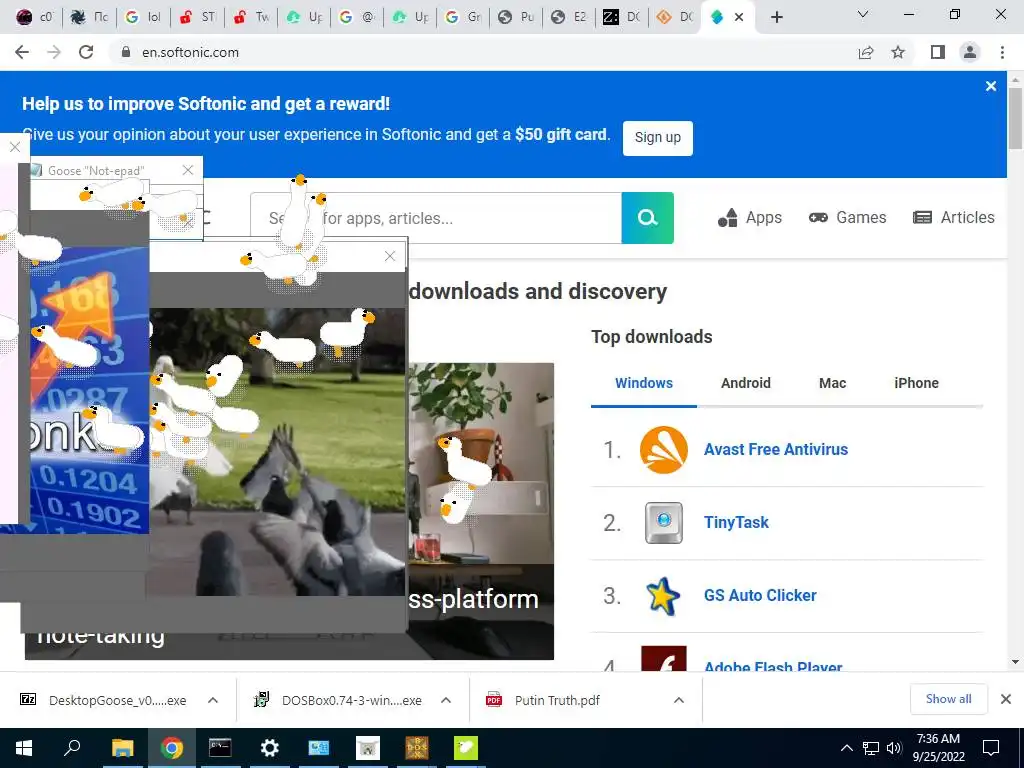
Task: Click the Sign up button in banner
Action: (x=658, y=138)
